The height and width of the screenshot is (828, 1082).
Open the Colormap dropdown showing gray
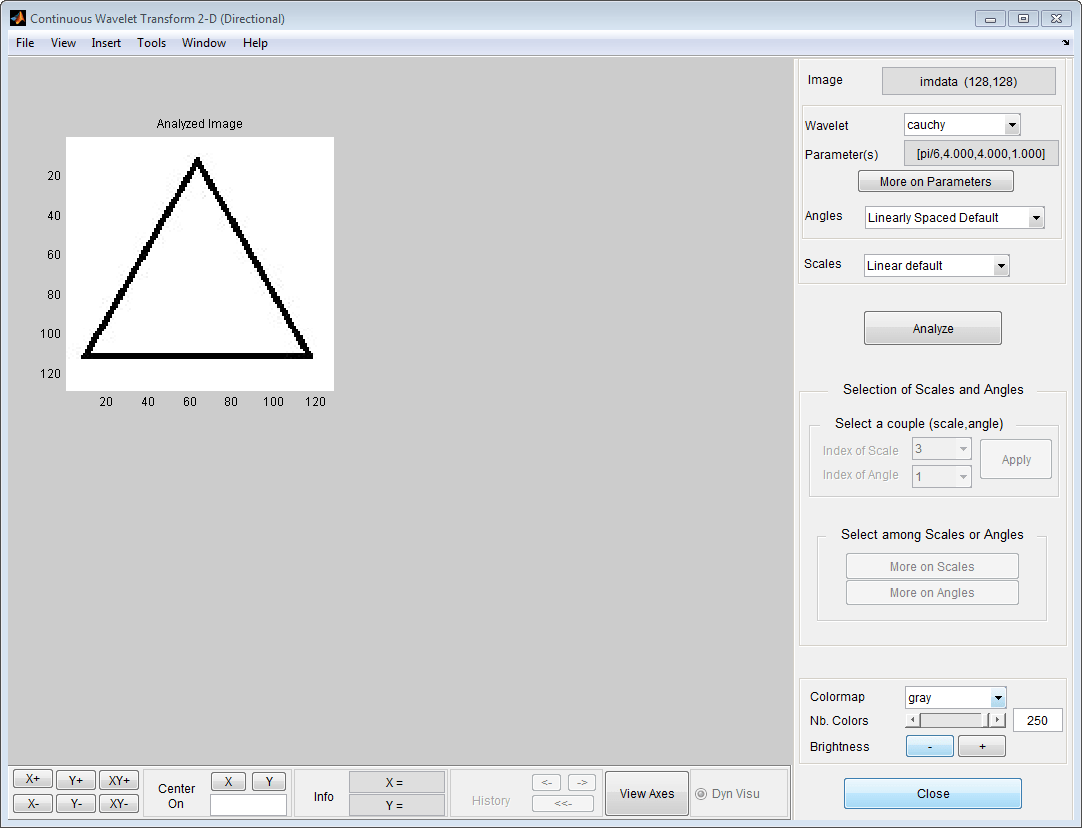(x=955, y=698)
